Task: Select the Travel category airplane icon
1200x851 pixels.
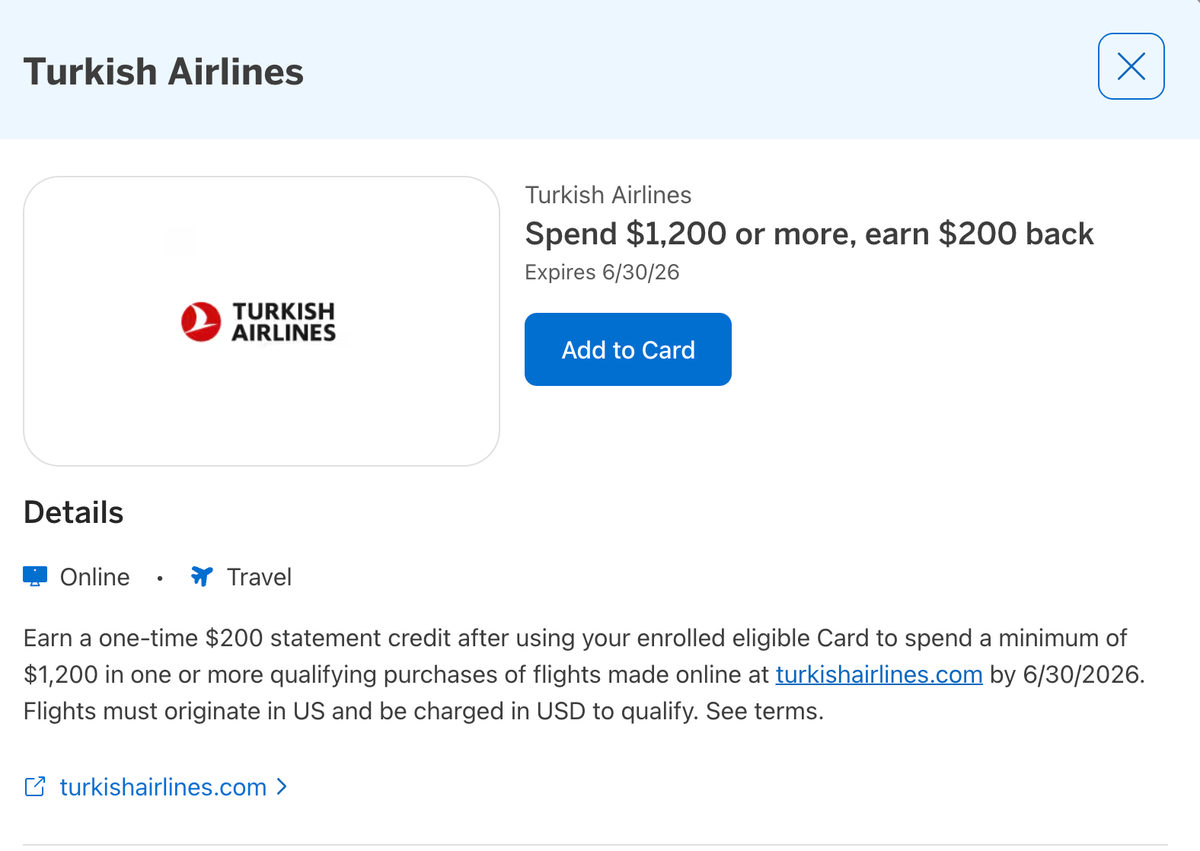Action: tap(200, 576)
